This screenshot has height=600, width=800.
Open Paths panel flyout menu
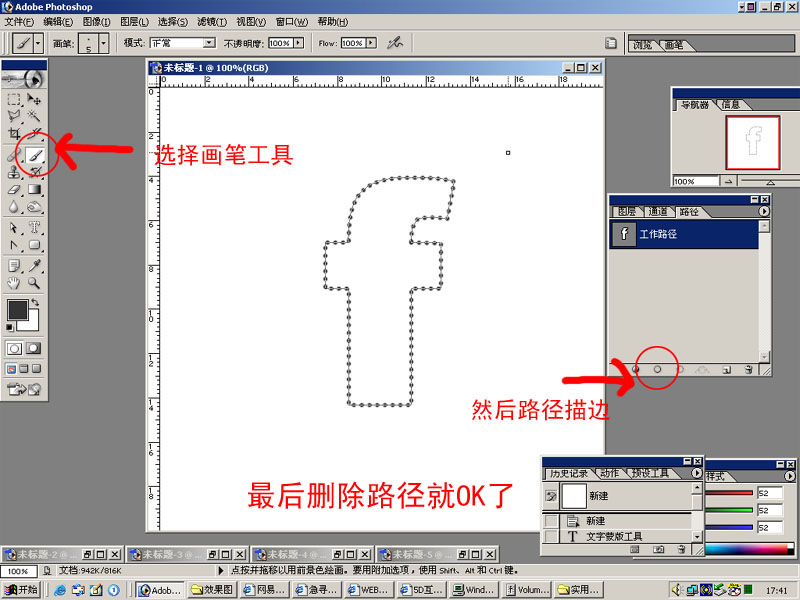tap(763, 211)
